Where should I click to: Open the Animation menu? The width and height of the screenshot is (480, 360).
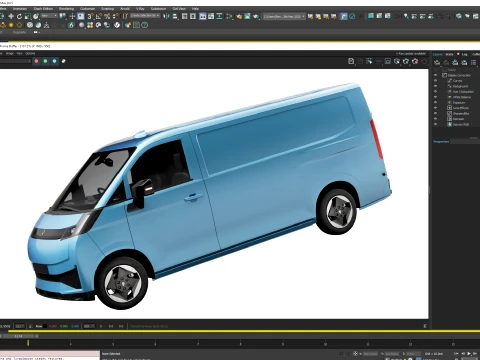click(20, 9)
